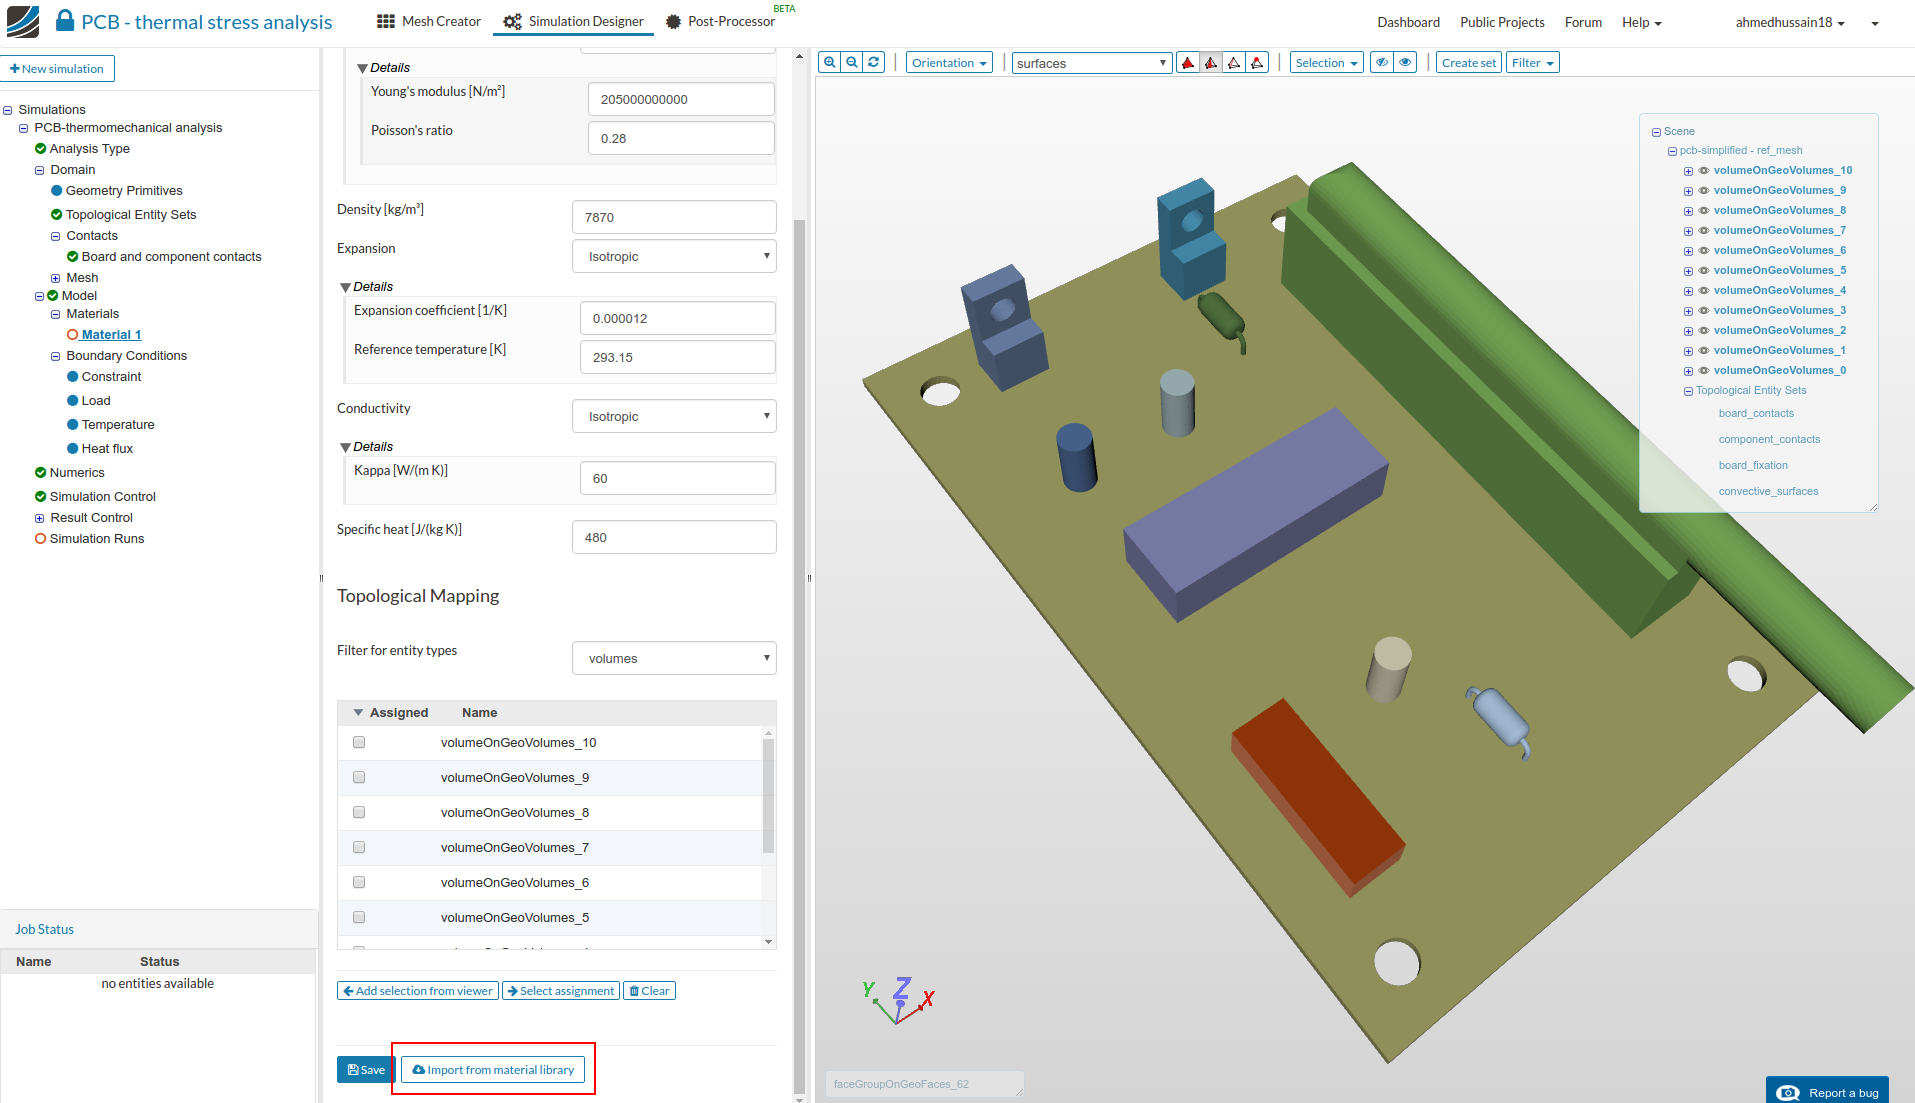Check the volumeOnGeoVolumes_10 assignment checkbox
The image size is (1915, 1103).
tap(359, 742)
